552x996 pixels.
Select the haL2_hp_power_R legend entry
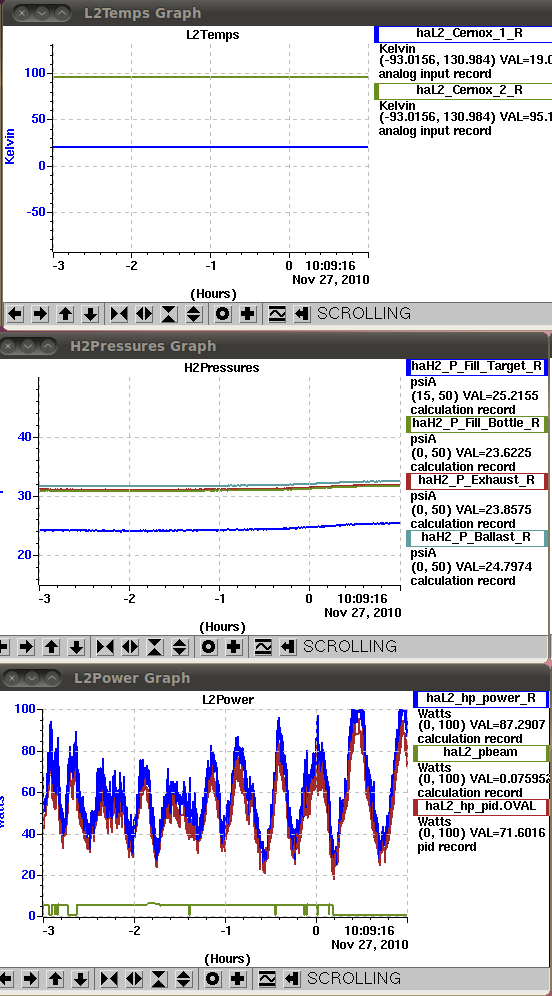(480, 698)
